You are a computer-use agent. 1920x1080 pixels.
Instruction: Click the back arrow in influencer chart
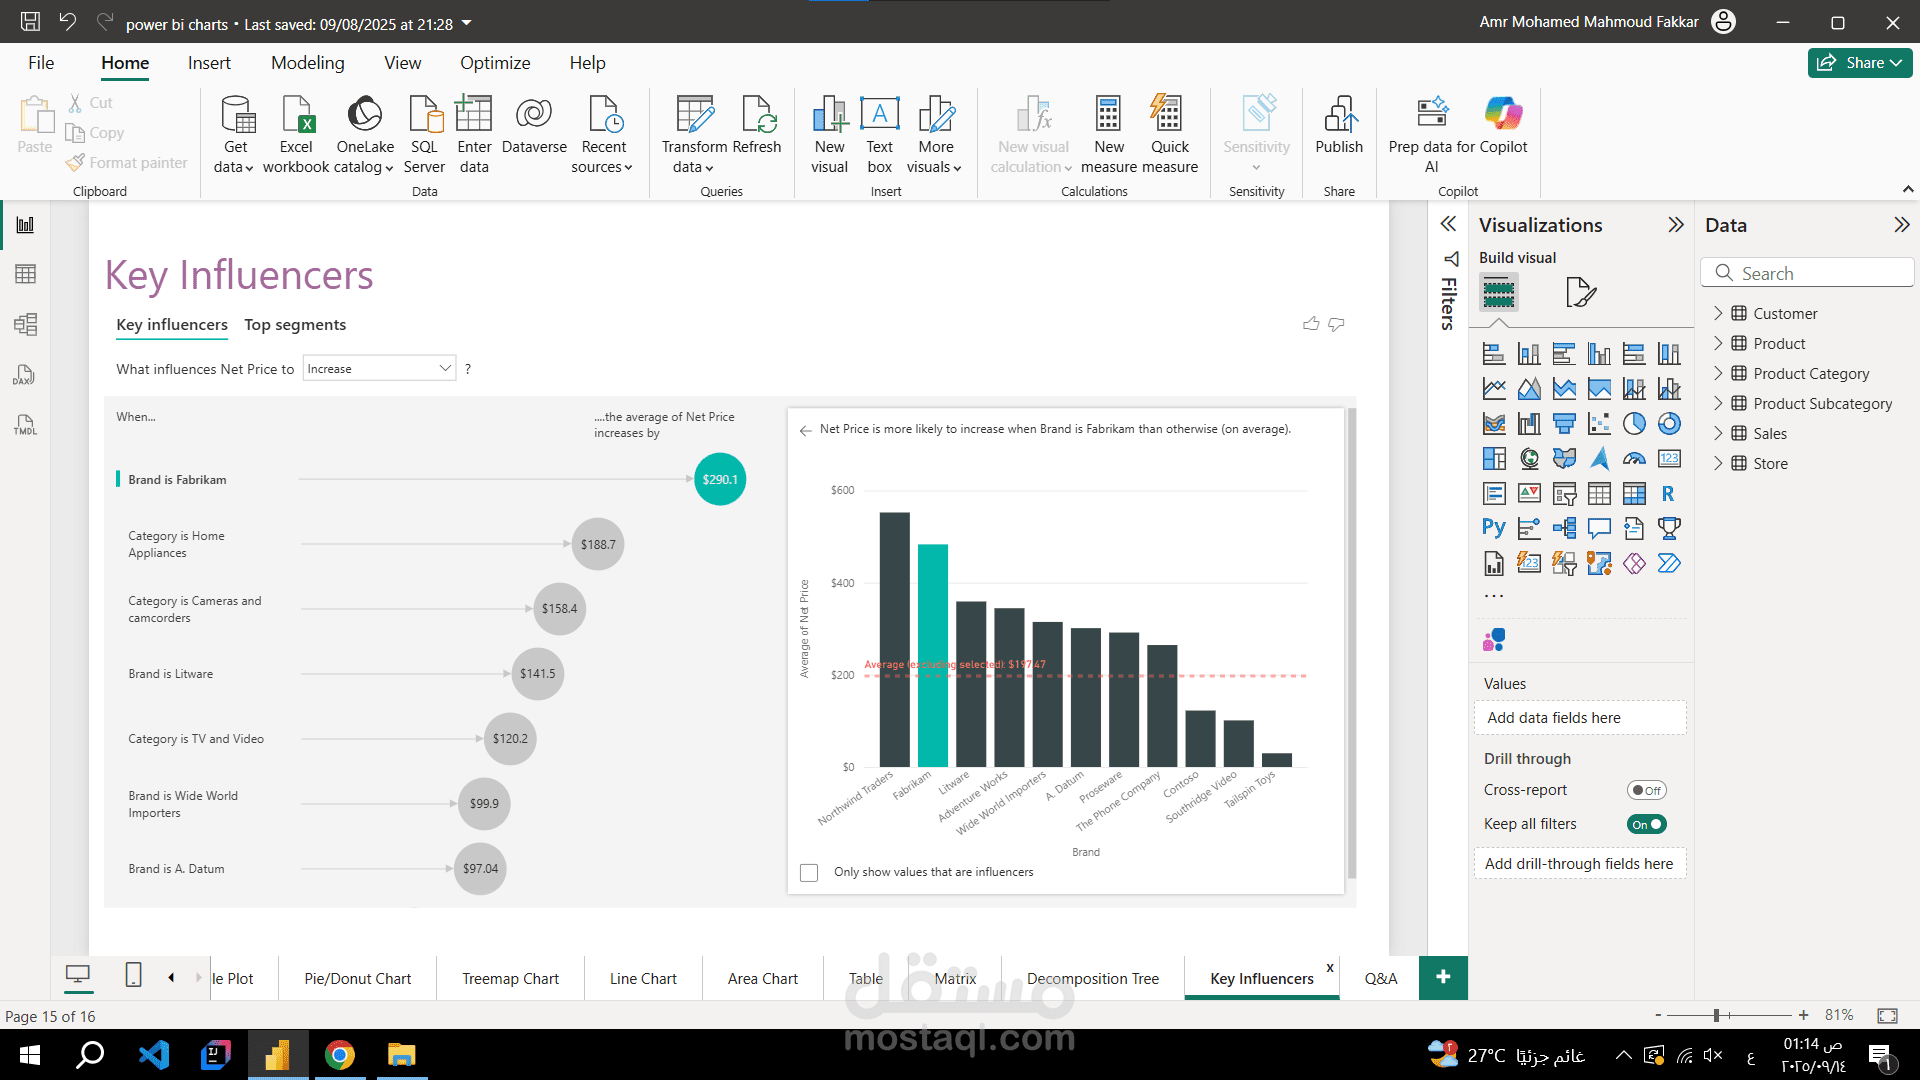click(806, 431)
